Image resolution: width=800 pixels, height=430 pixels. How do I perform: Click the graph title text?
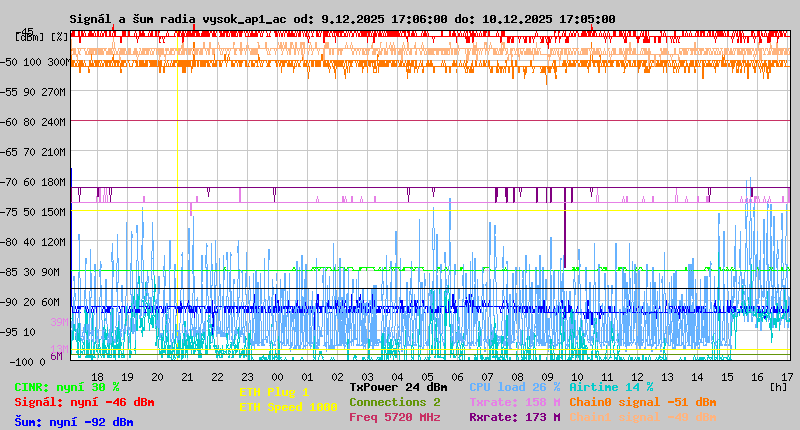pyautogui.click(x=342, y=19)
